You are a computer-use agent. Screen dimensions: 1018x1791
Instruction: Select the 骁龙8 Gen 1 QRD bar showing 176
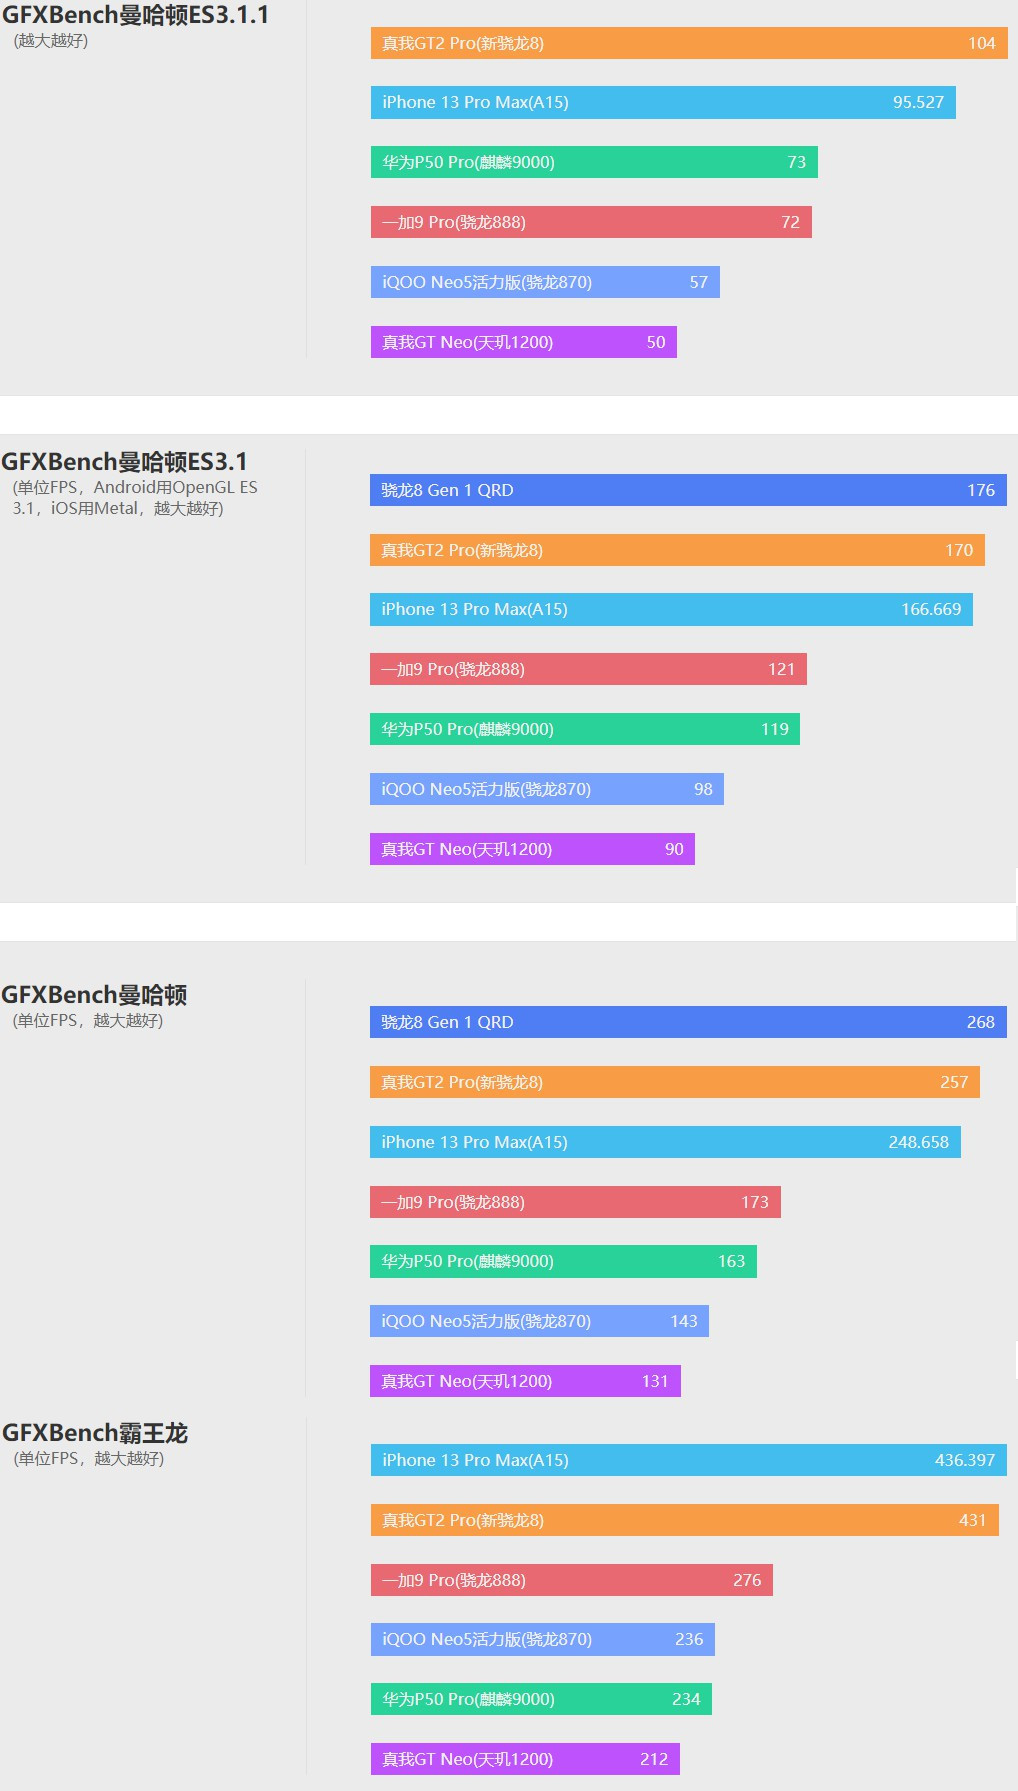688,490
